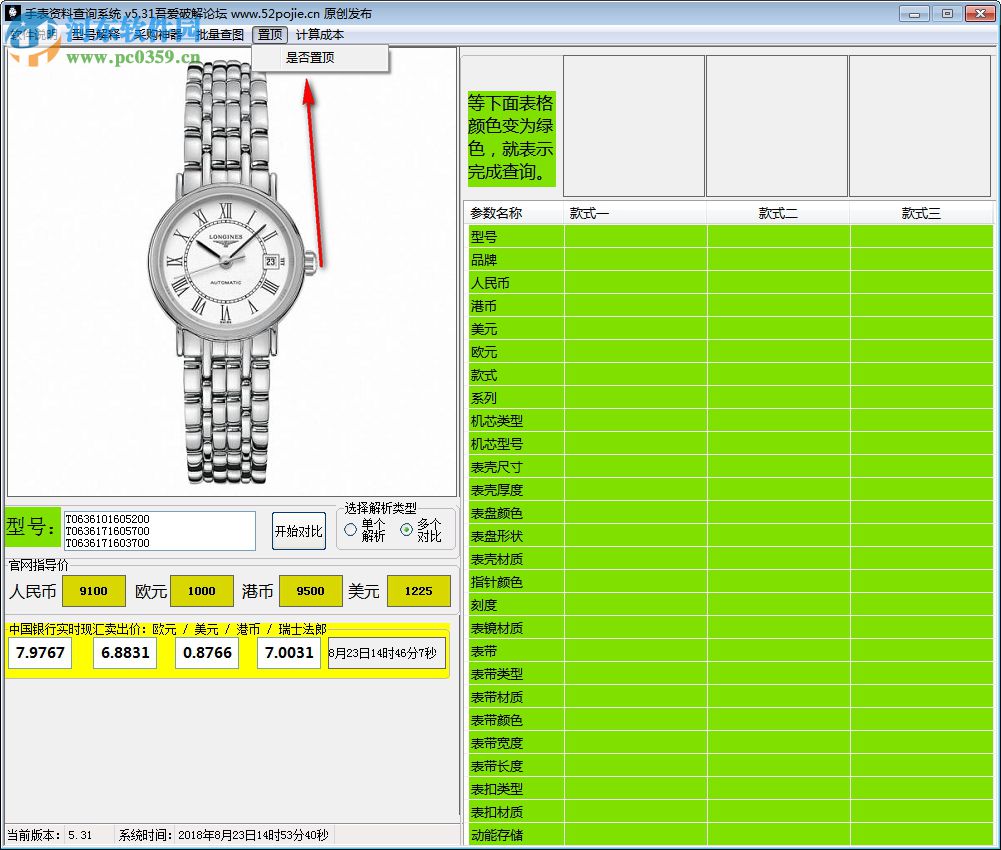Select the 指针颜色 row

[731, 582]
